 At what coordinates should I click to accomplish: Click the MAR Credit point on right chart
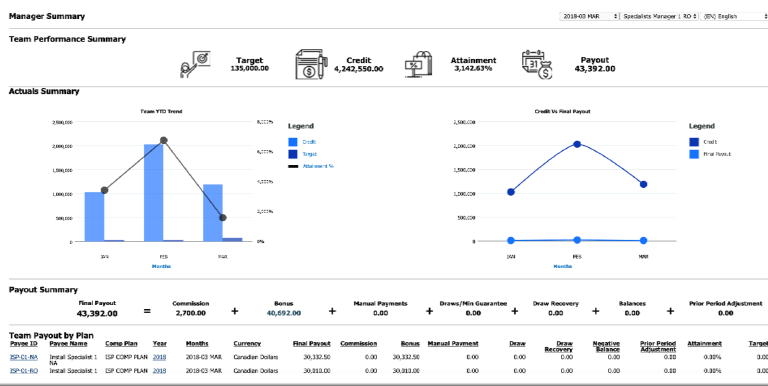pos(643,184)
